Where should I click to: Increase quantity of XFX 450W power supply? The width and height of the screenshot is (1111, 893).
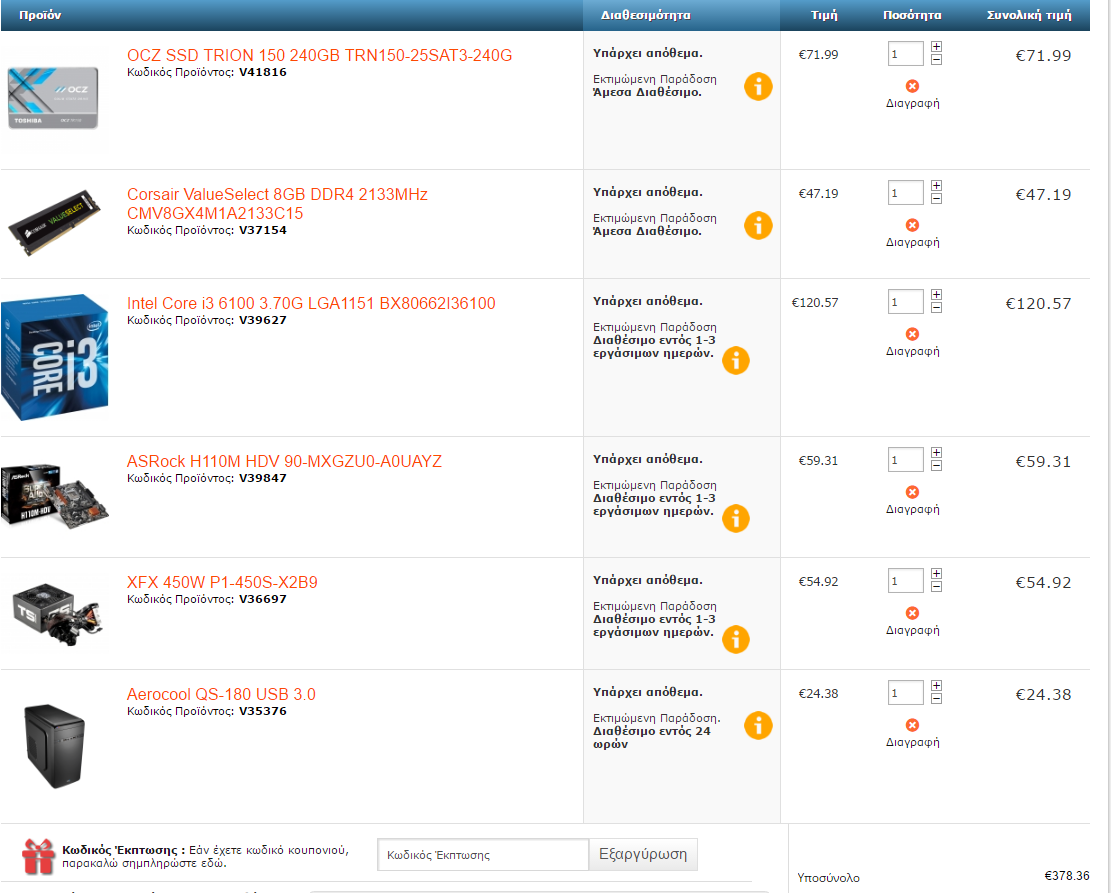tap(936, 573)
